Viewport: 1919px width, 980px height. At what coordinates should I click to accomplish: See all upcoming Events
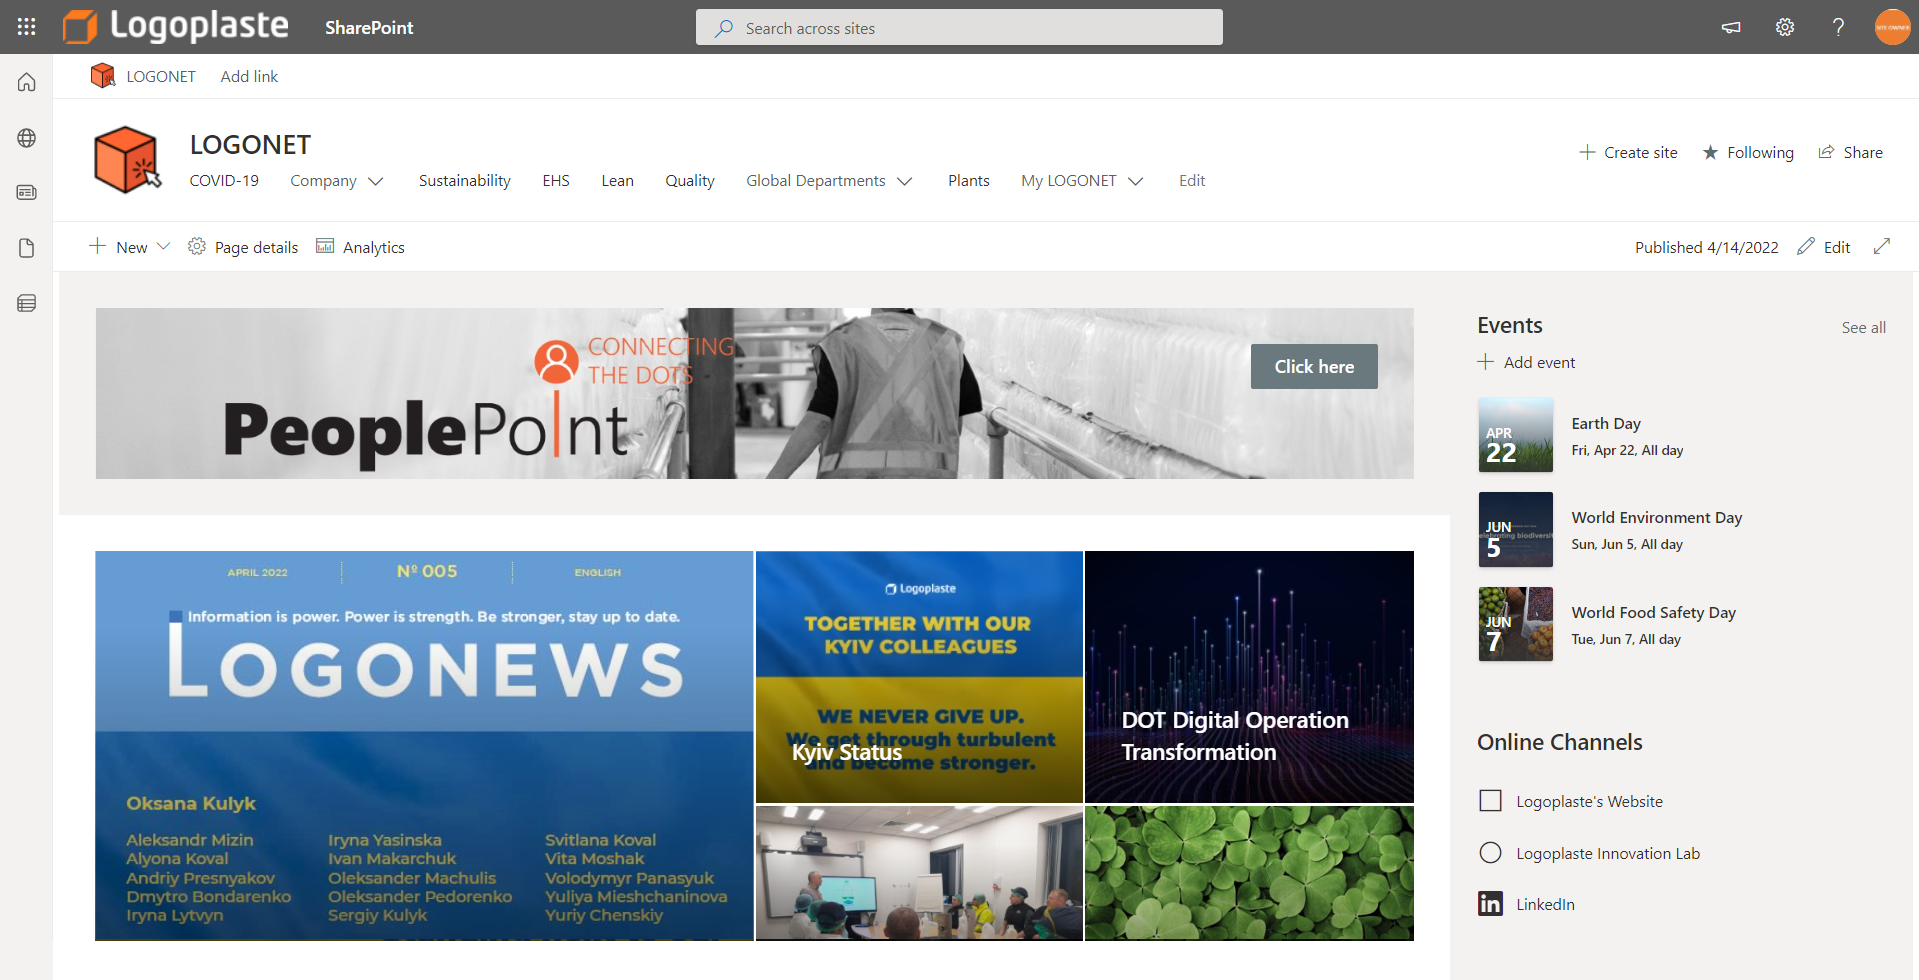[x=1863, y=327]
